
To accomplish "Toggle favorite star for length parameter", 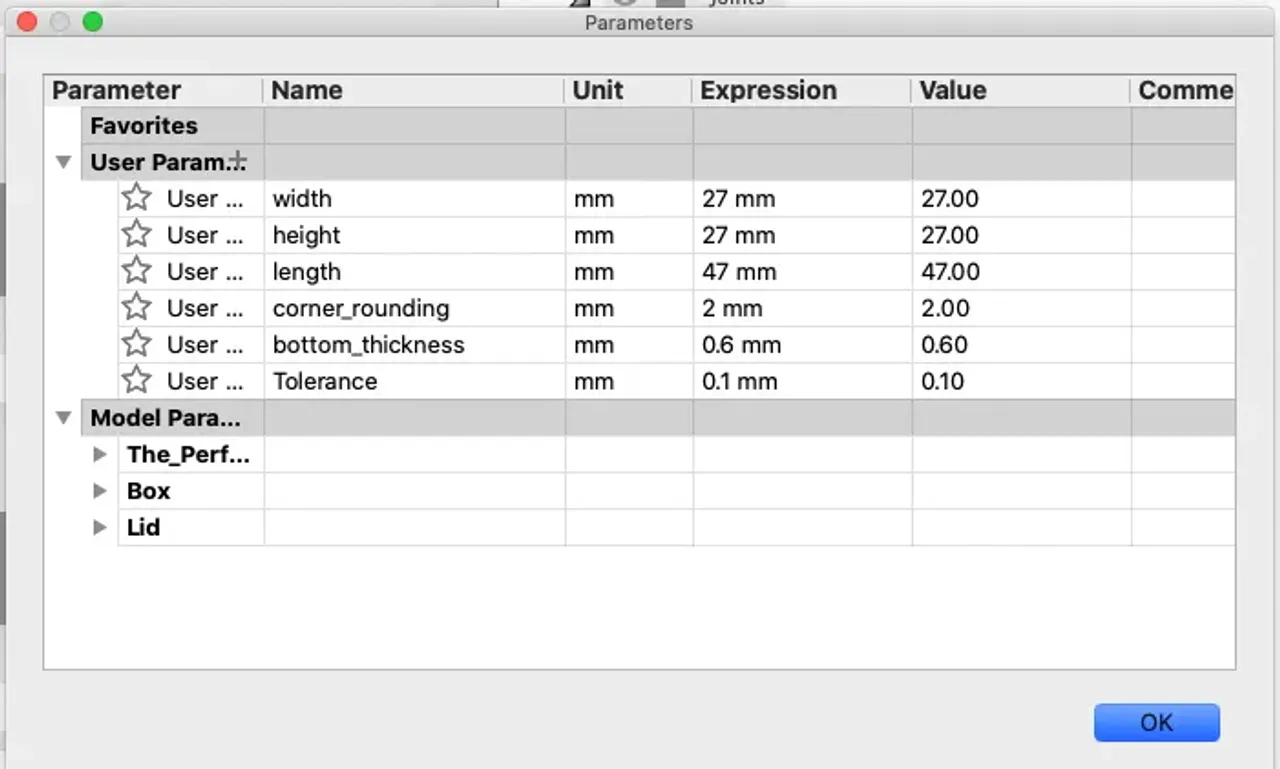I will (x=136, y=271).
